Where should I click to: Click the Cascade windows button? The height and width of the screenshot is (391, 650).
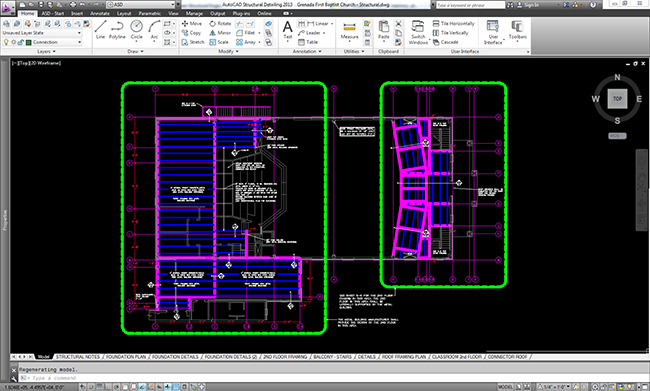(x=446, y=42)
